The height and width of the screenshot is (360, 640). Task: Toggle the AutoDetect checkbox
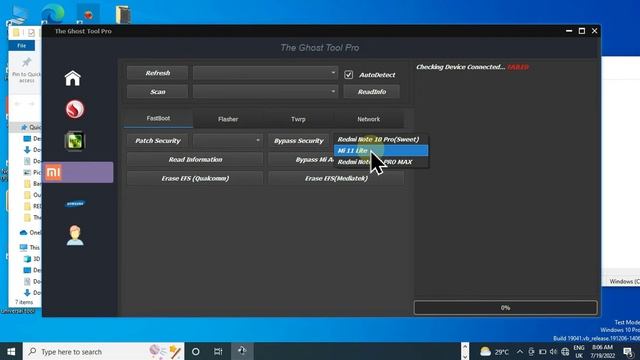(x=349, y=75)
